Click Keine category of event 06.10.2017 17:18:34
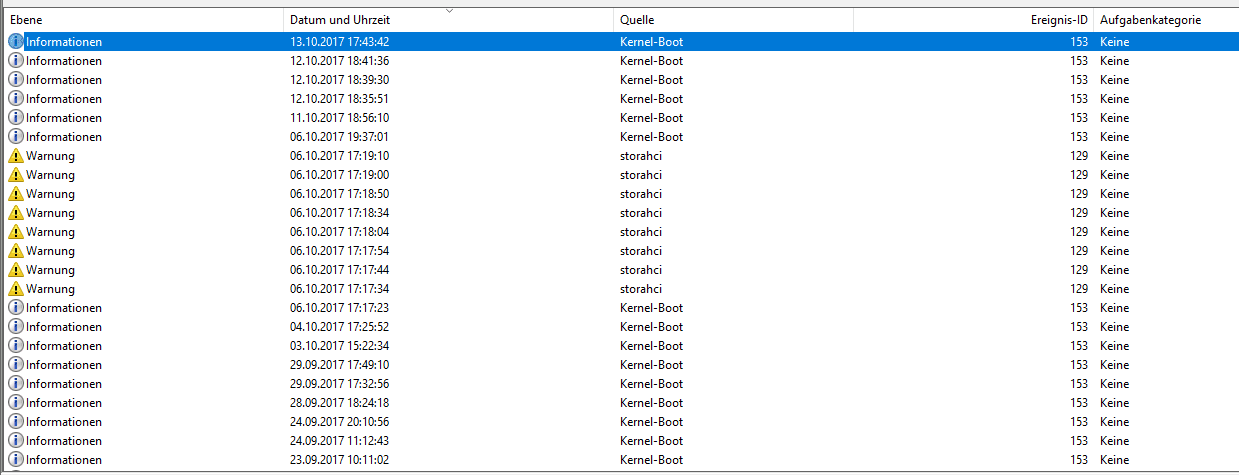Image resolution: width=1239 pixels, height=475 pixels. coord(1114,213)
